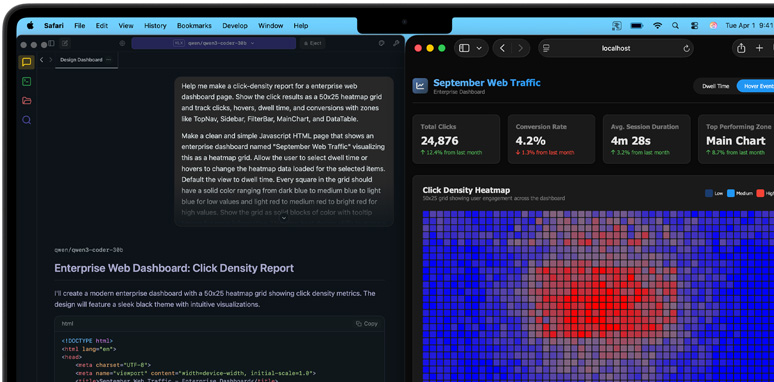Click the date and time in menu bar
This screenshot has width=774, height=382.
click(749, 26)
